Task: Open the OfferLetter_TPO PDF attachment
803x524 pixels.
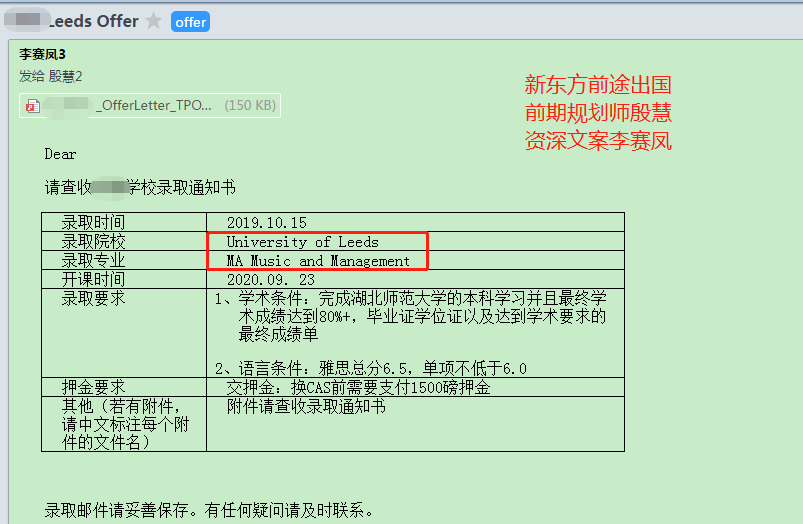Action: pos(150,106)
